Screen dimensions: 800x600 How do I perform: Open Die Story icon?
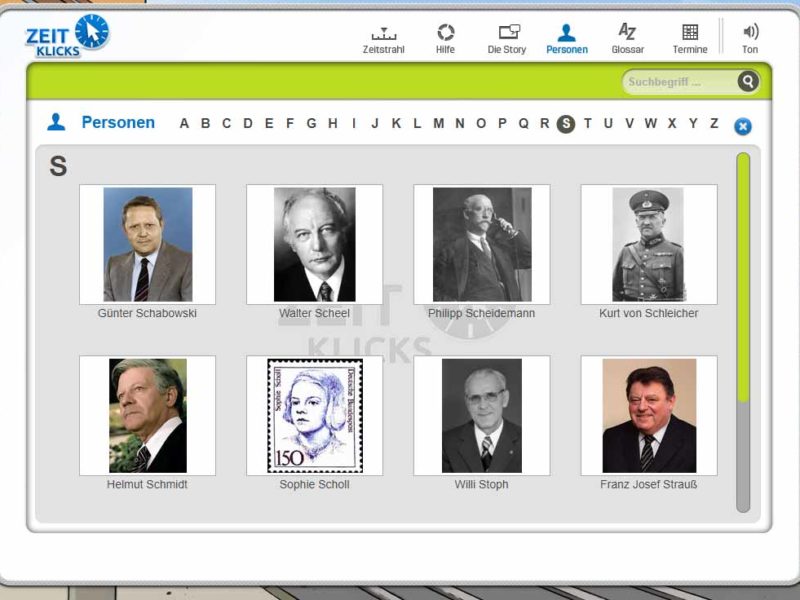tap(509, 32)
